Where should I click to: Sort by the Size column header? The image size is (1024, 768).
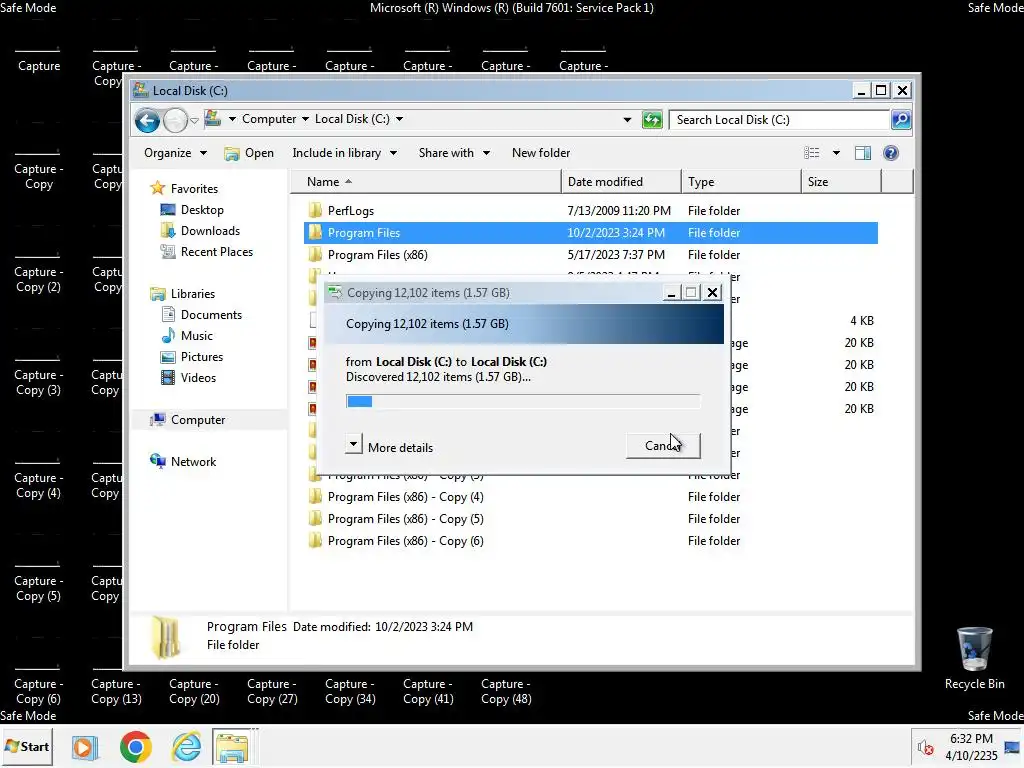tap(841, 182)
